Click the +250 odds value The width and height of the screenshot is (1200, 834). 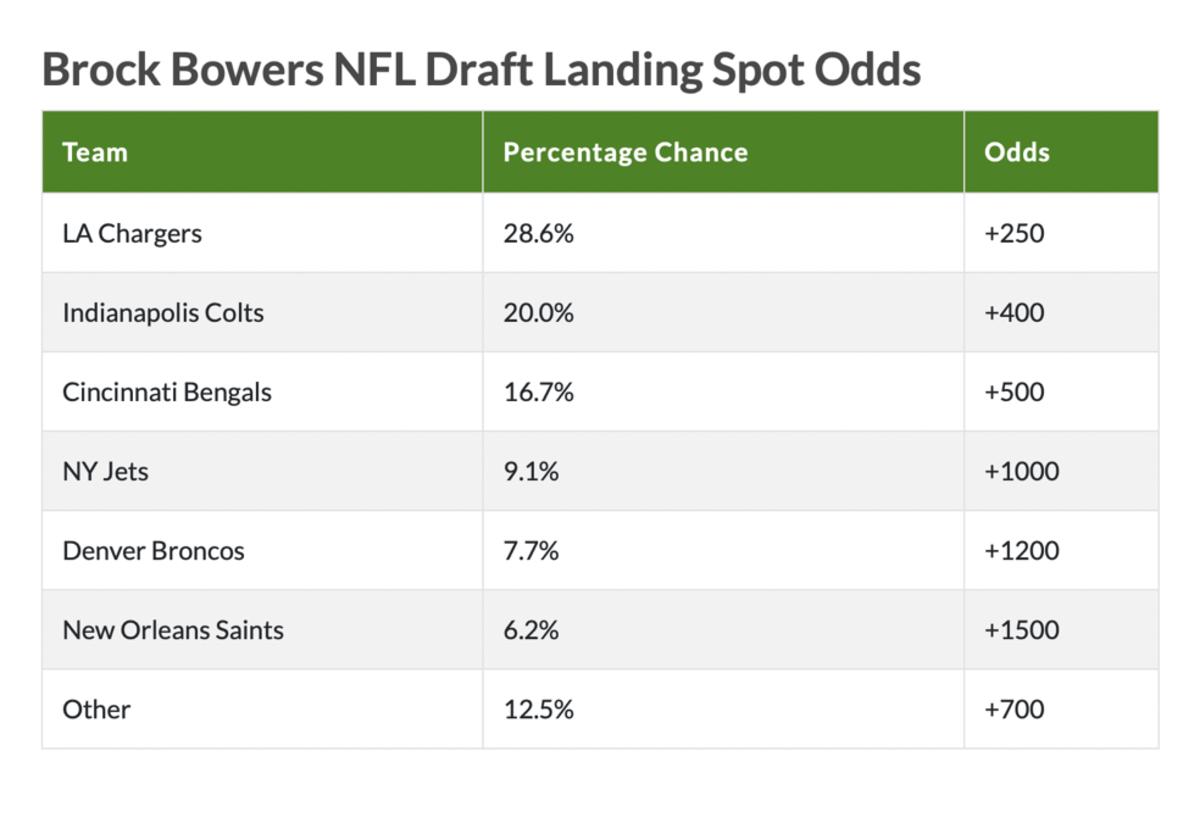(1014, 233)
